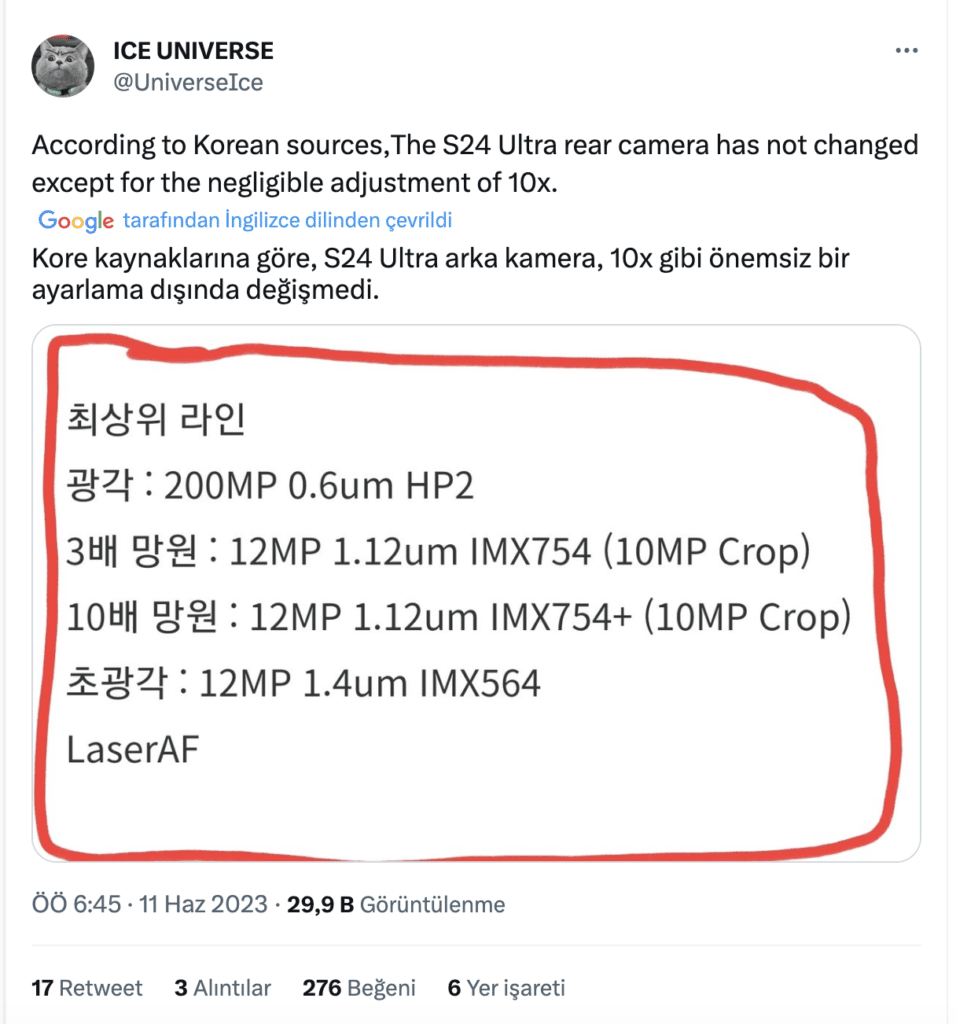Click the original English tweet text
956x1024 pixels.
point(474,164)
